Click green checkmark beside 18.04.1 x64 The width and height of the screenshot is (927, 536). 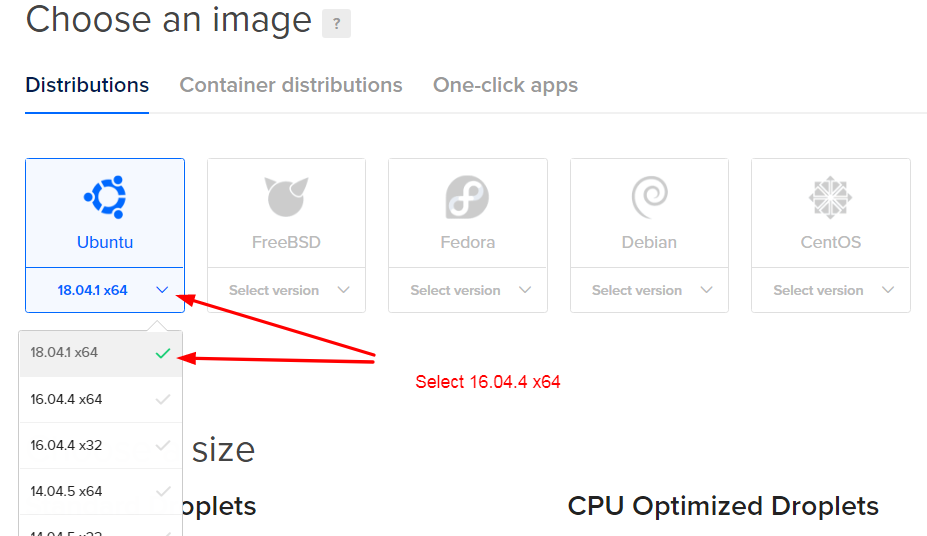click(163, 353)
